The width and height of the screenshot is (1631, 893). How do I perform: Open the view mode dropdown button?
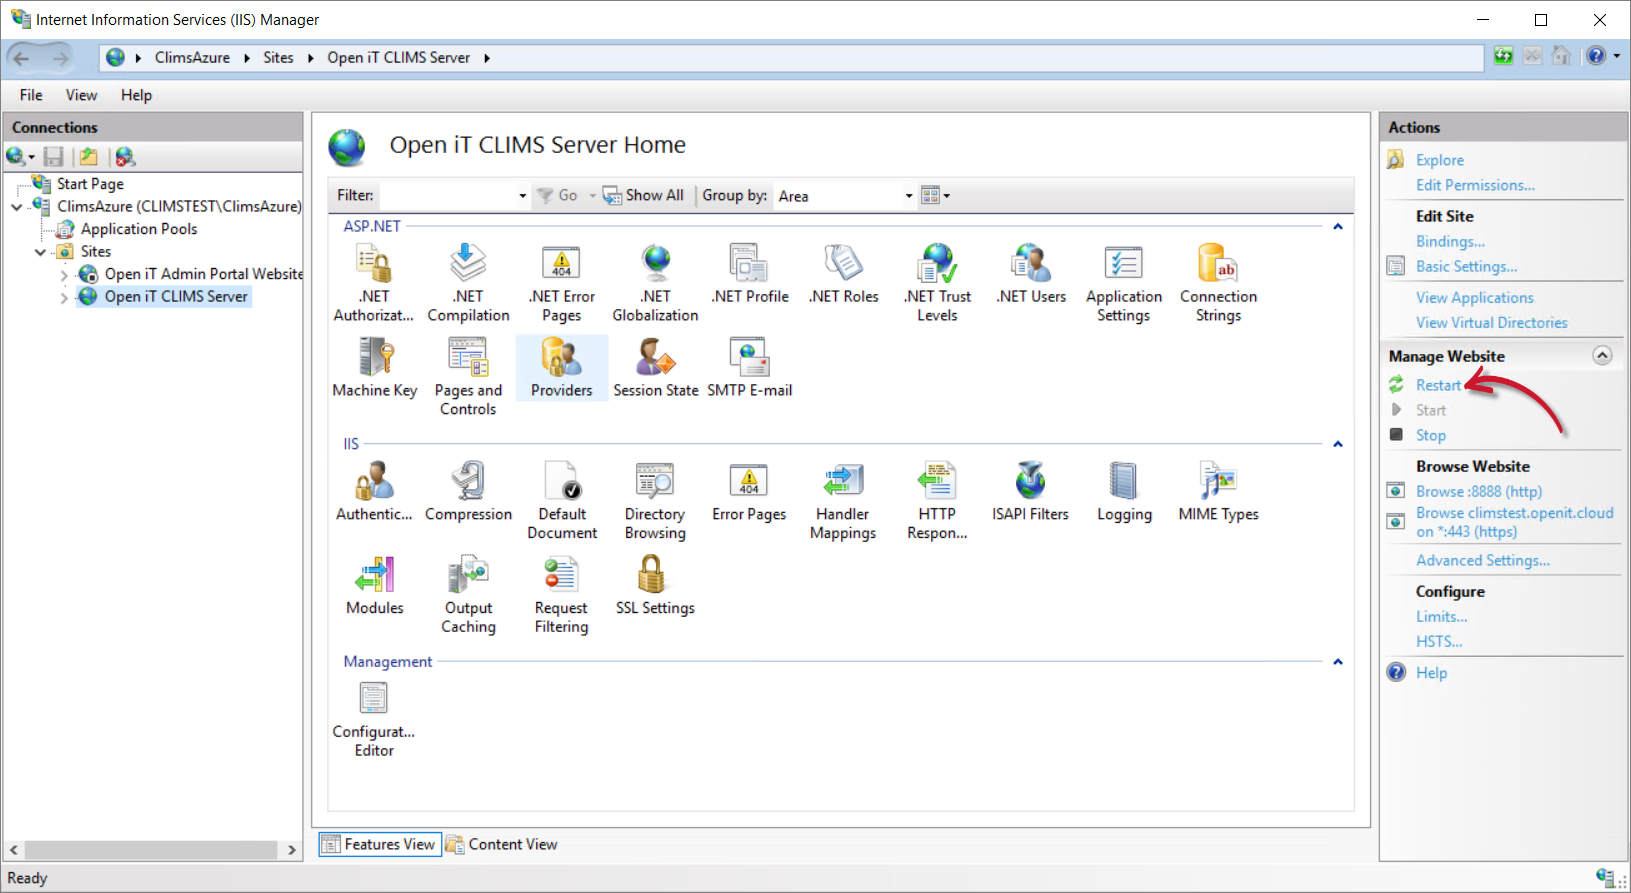click(x=935, y=196)
